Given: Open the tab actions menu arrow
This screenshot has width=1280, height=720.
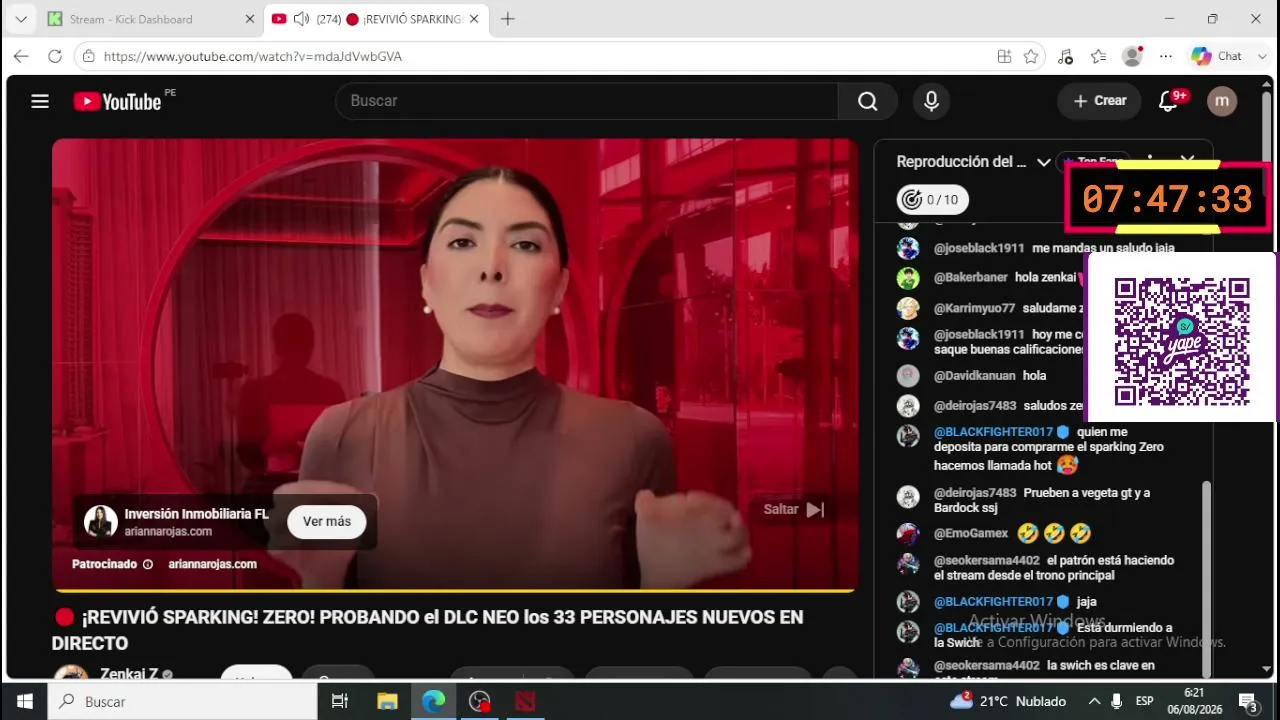Looking at the screenshot, I should tap(20, 19).
